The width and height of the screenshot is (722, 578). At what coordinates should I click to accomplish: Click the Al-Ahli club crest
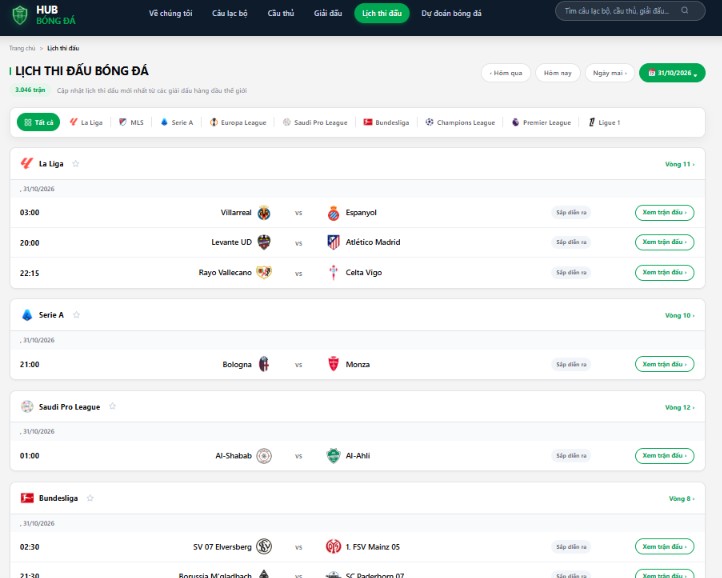(x=333, y=456)
